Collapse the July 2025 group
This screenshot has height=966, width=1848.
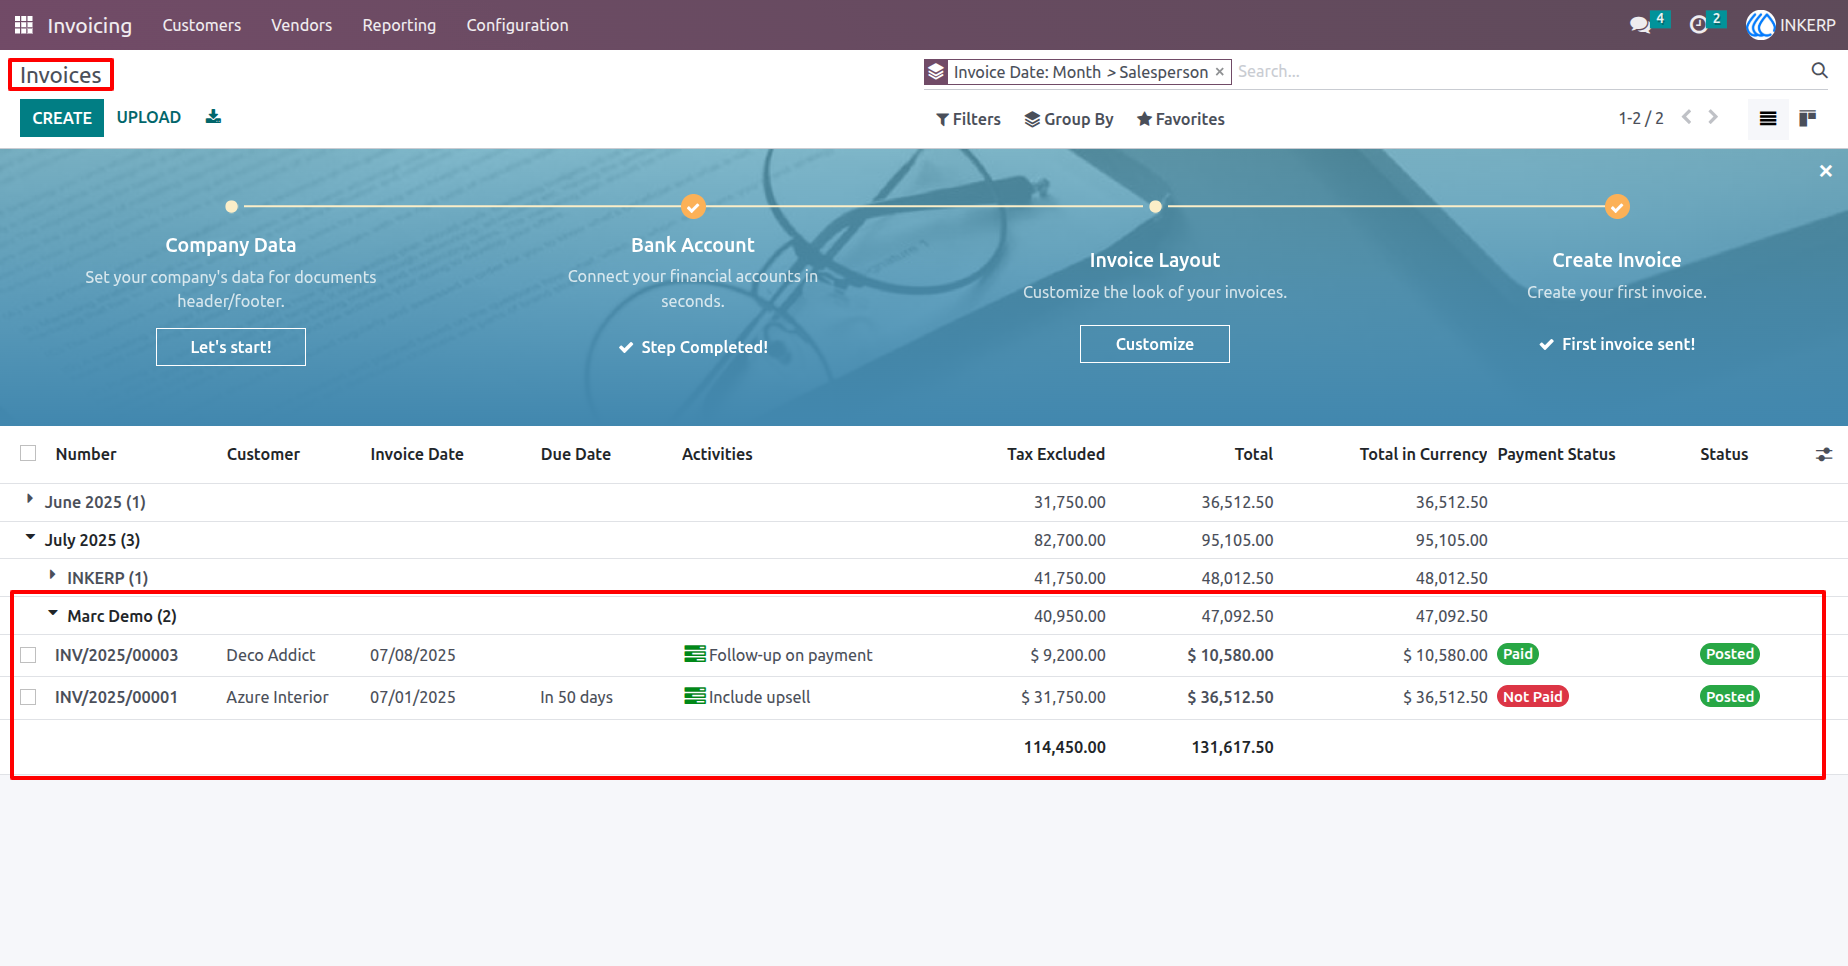point(30,536)
